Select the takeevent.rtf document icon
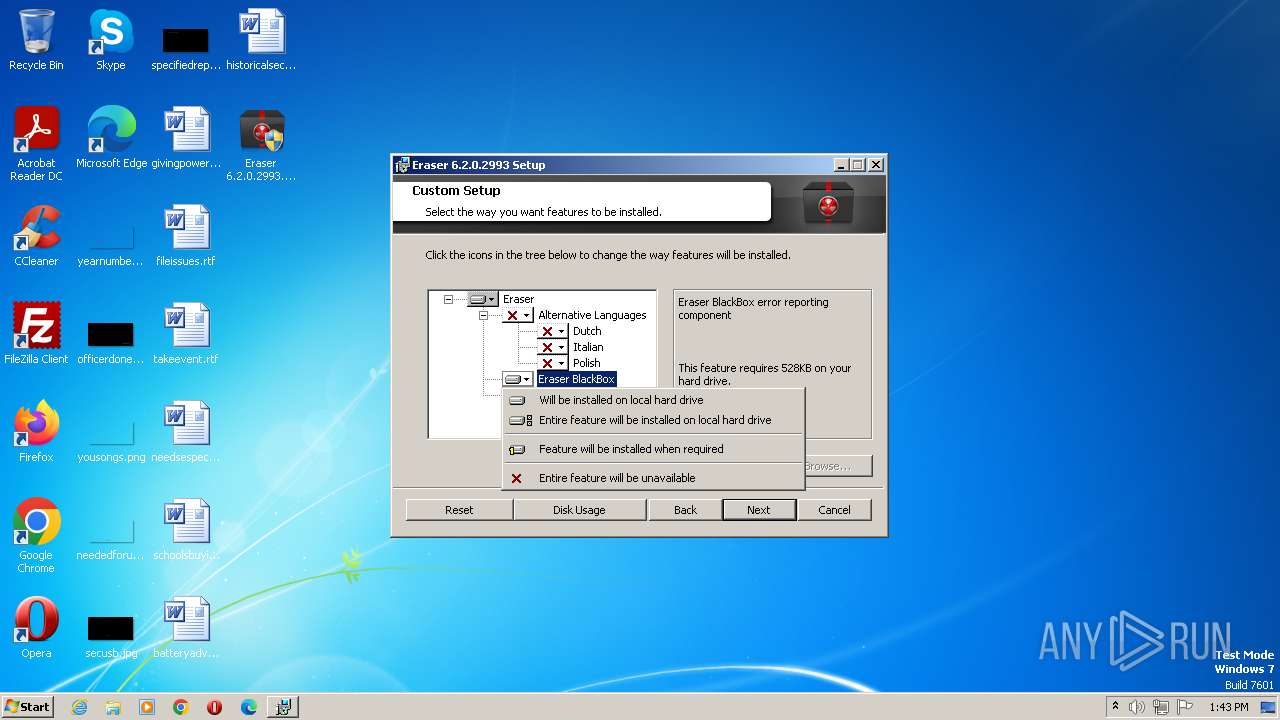This screenshot has width=1280, height=720. coord(186,334)
